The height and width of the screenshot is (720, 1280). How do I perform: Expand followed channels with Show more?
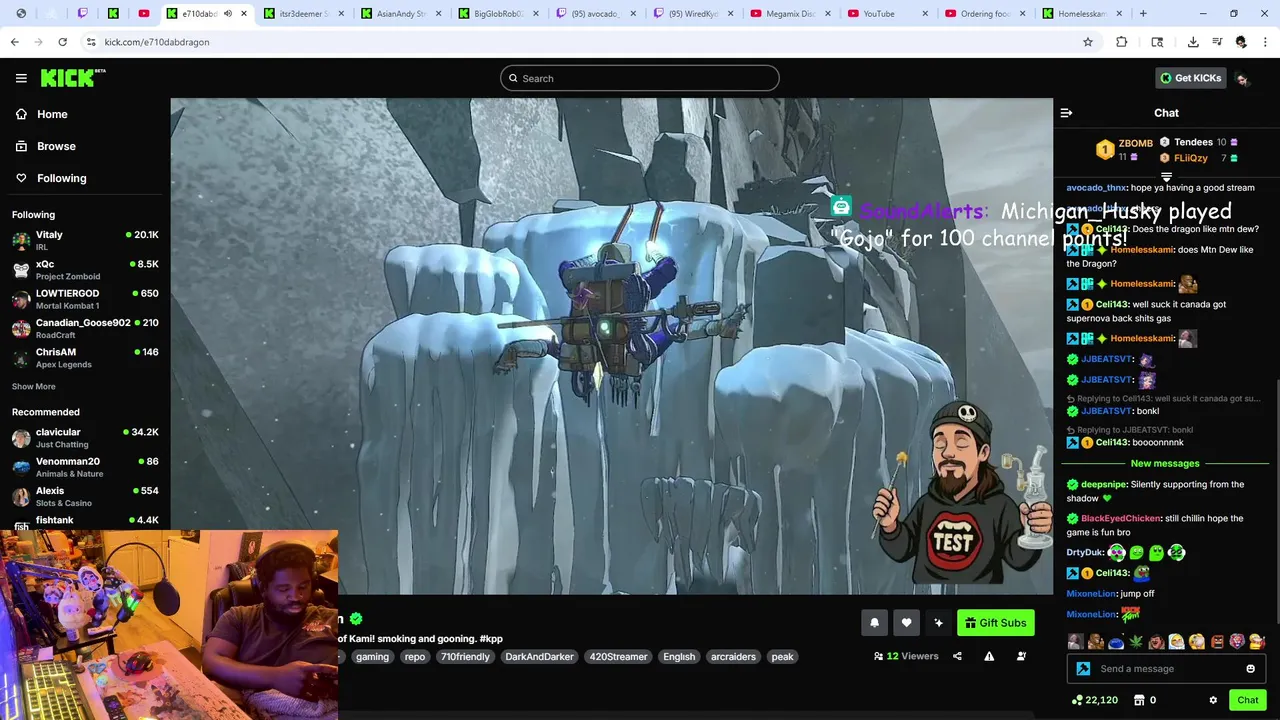pos(33,386)
